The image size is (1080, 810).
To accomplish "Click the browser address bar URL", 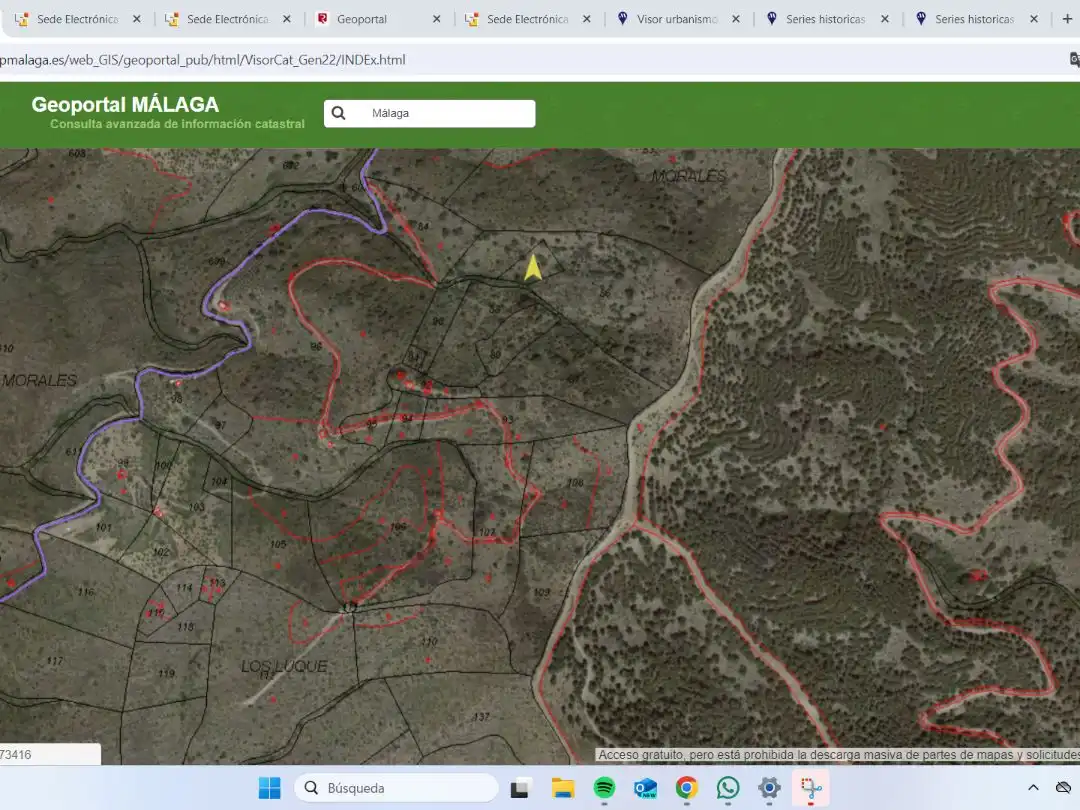I will [x=202, y=60].
